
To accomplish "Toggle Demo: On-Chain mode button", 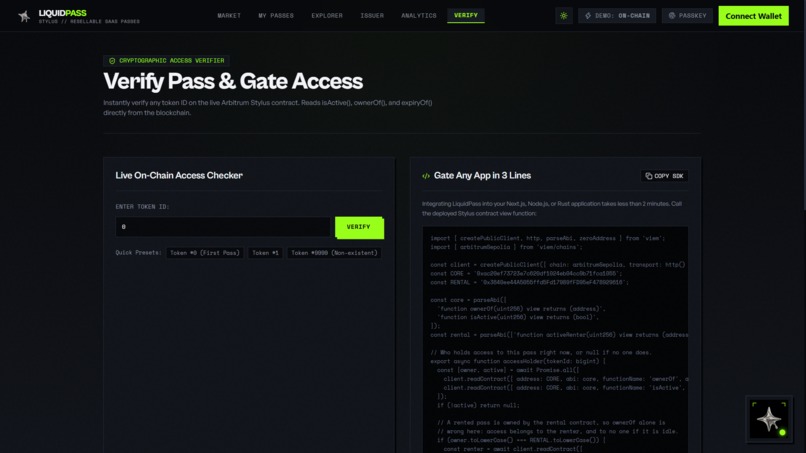I will click(x=617, y=16).
